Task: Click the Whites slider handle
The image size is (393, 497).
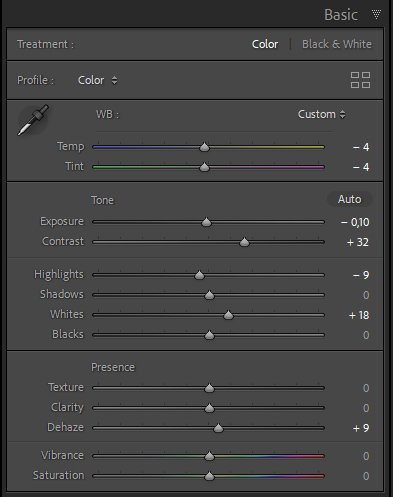Action: [x=228, y=315]
